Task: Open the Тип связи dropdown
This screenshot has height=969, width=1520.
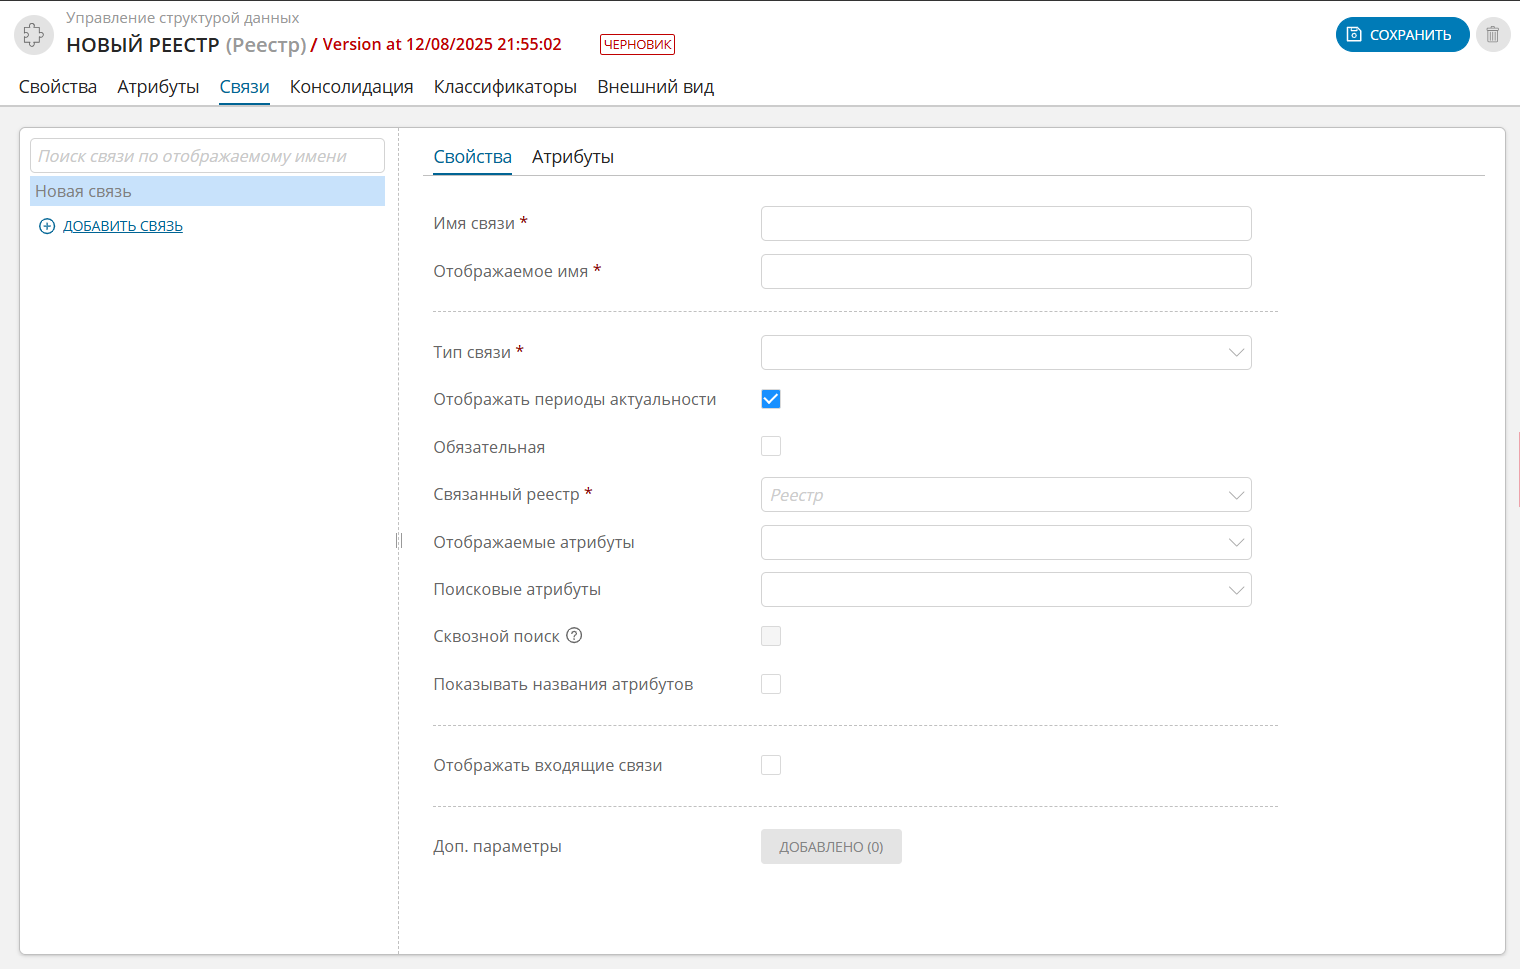Action: (x=1005, y=352)
